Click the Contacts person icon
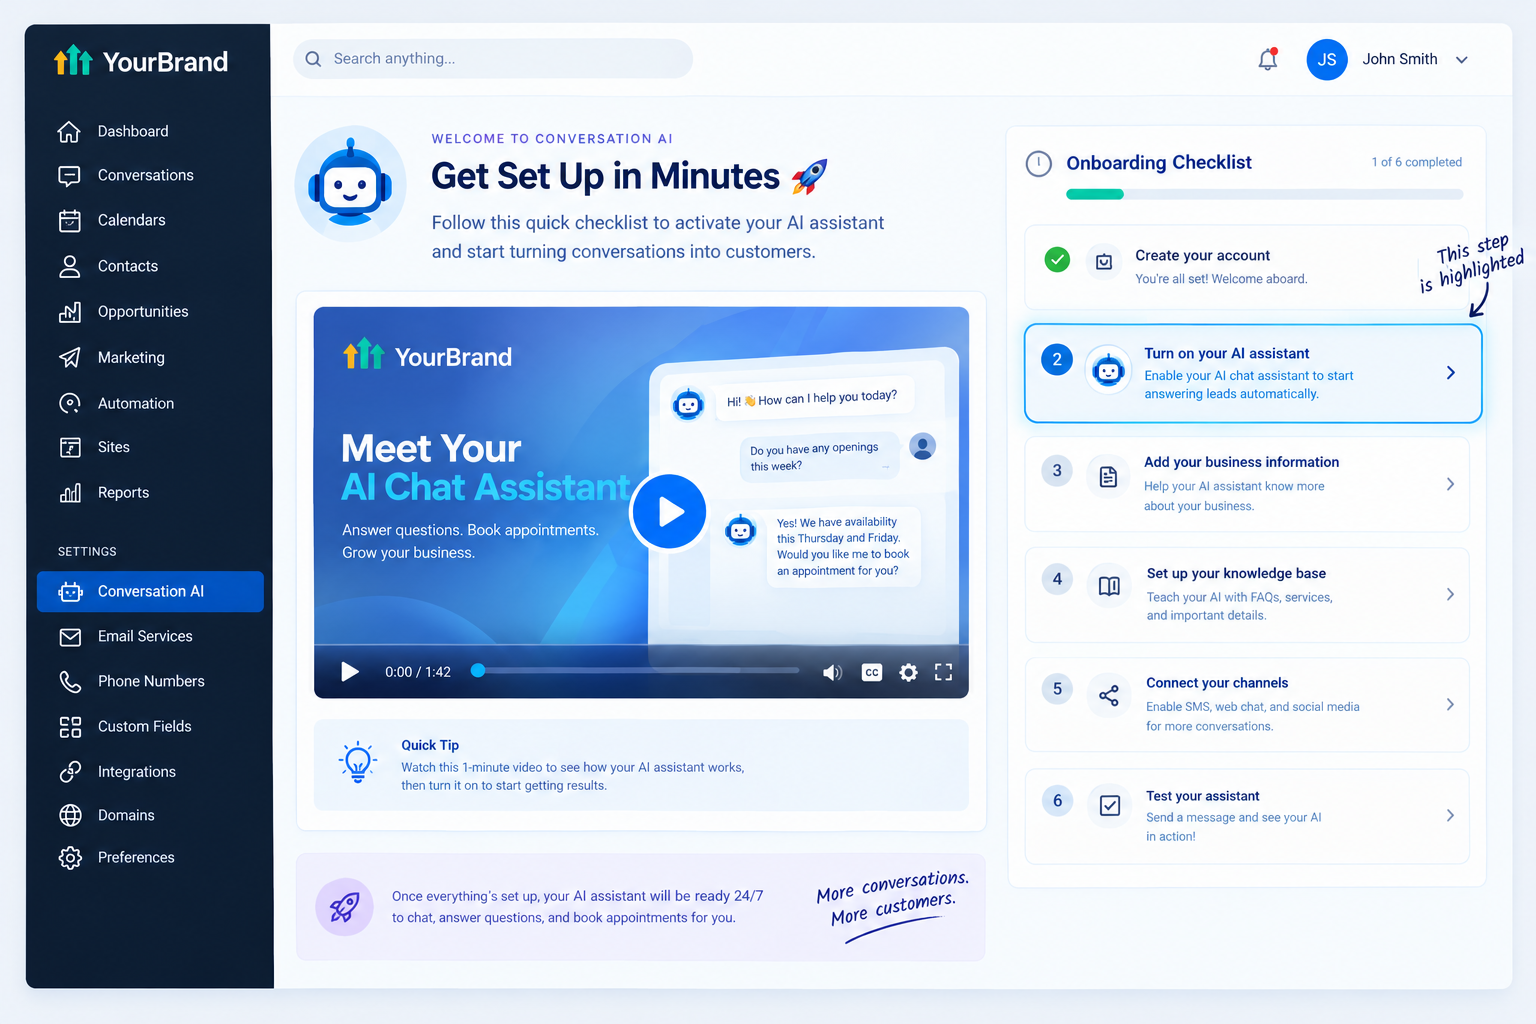The image size is (1536, 1024). coord(69,266)
